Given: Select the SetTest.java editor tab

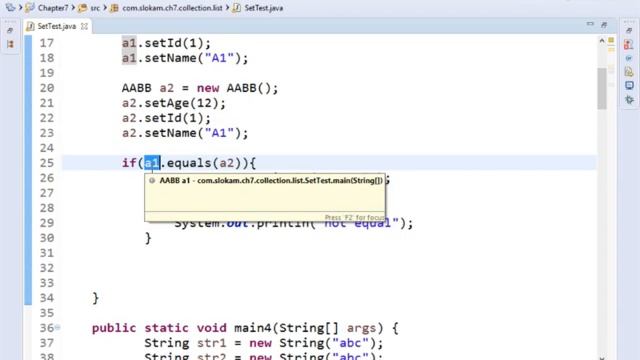Looking at the screenshot, I should [57, 26].
